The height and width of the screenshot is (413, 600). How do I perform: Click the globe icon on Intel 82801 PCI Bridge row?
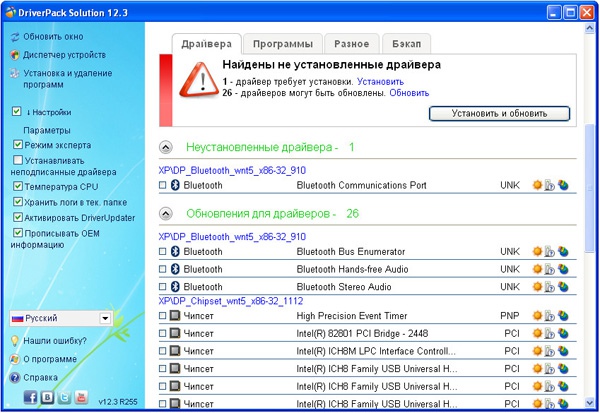[x=563, y=333]
